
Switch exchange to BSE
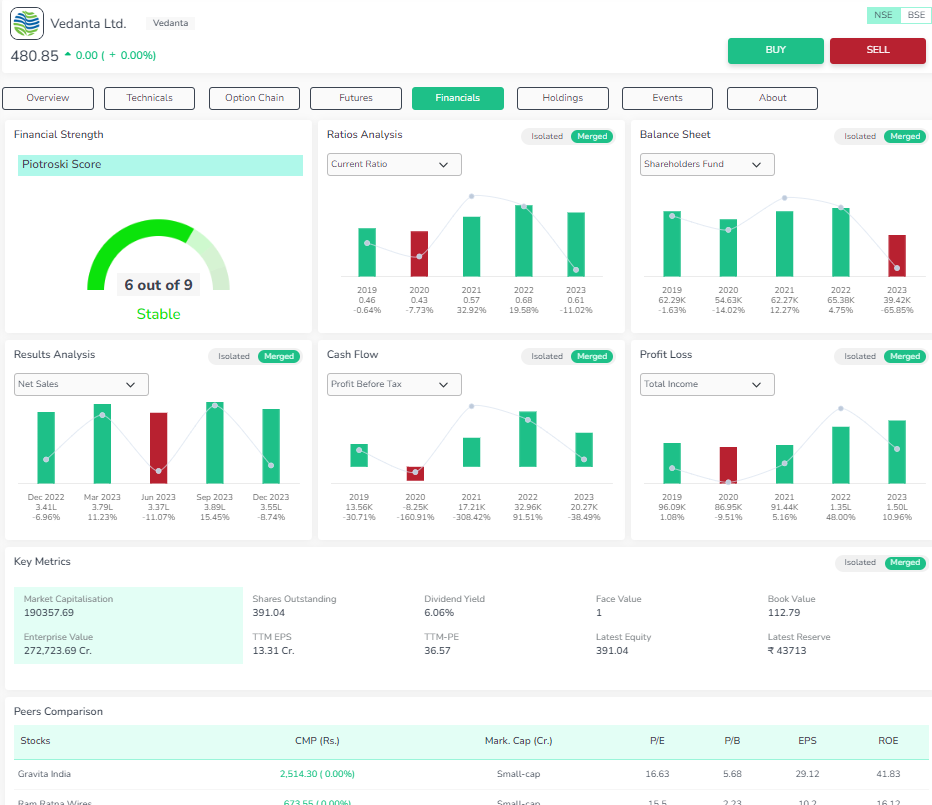coord(915,15)
